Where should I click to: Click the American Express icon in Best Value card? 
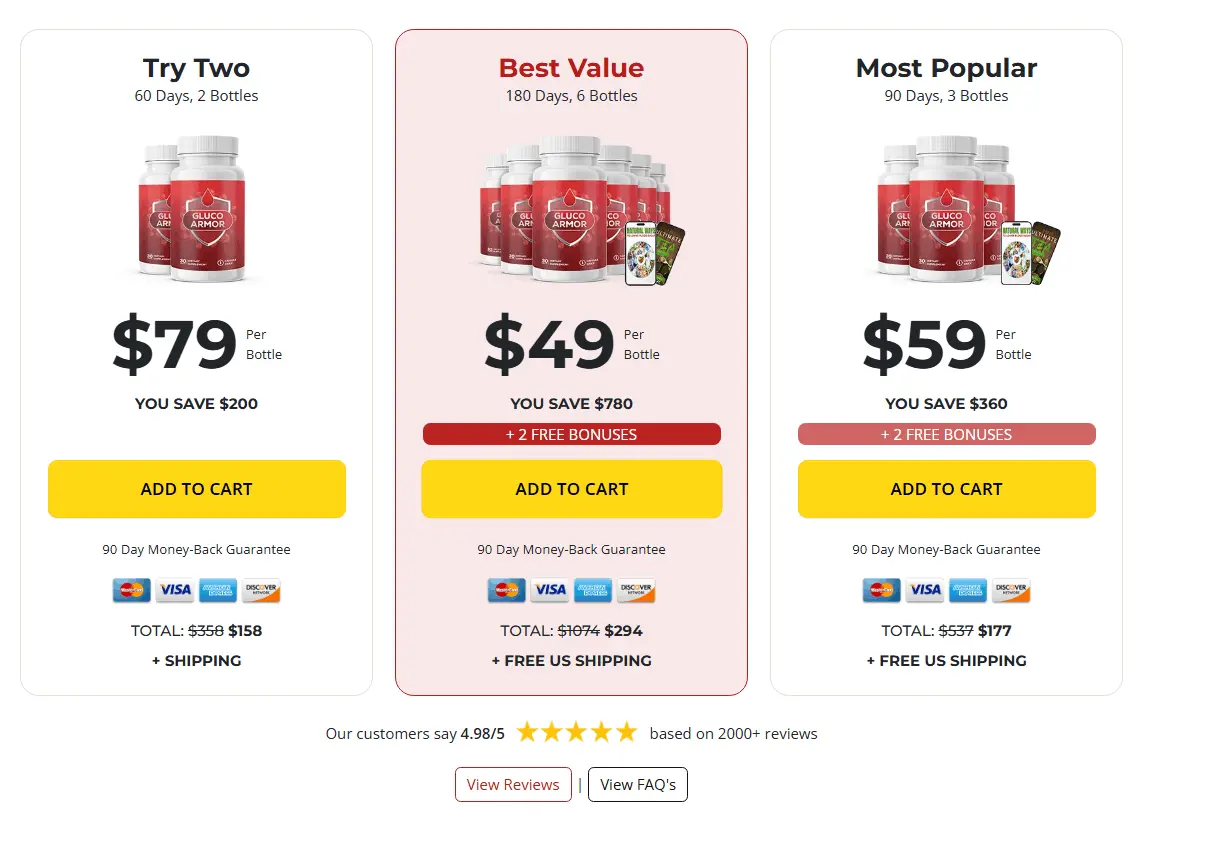tap(593, 590)
